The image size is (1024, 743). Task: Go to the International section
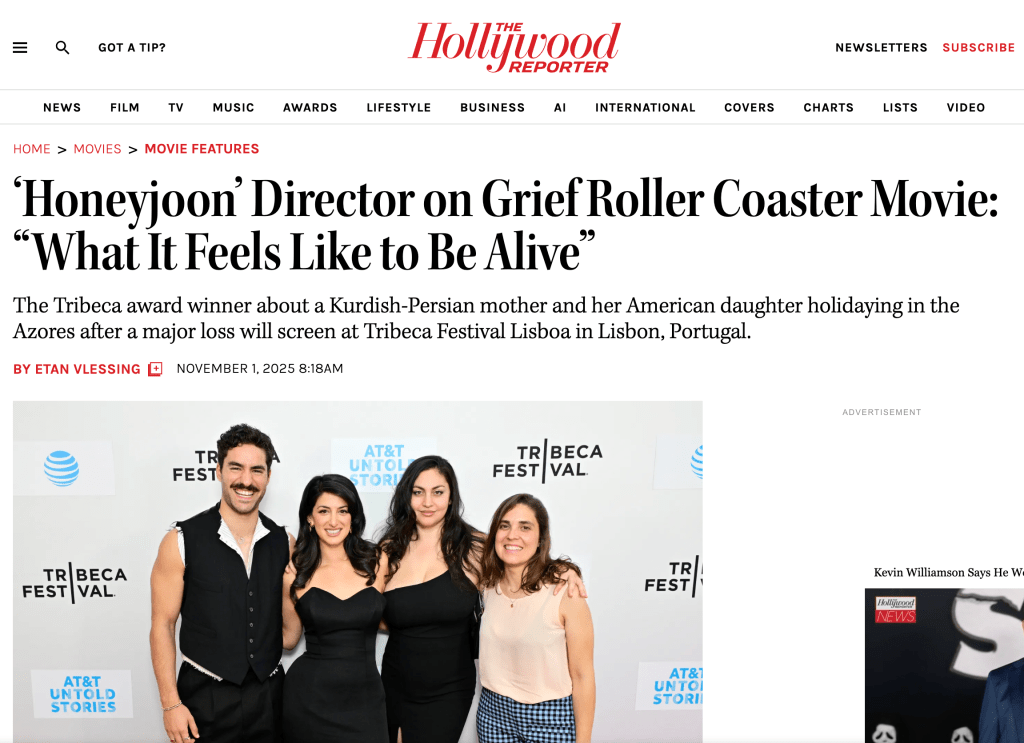pos(645,108)
